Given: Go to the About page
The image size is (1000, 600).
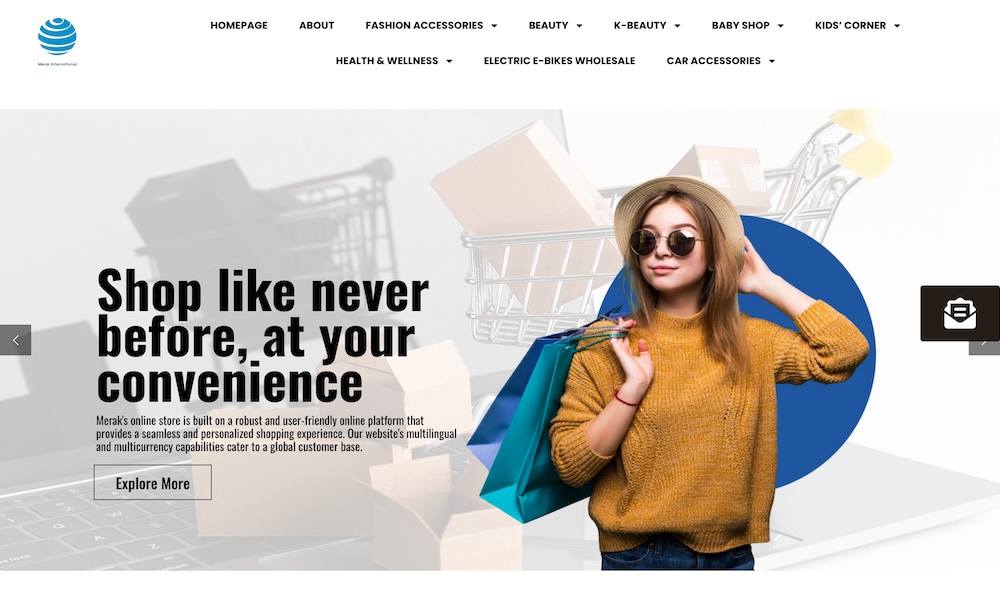Looking at the screenshot, I should pyautogui.click(x=316, y=26).
